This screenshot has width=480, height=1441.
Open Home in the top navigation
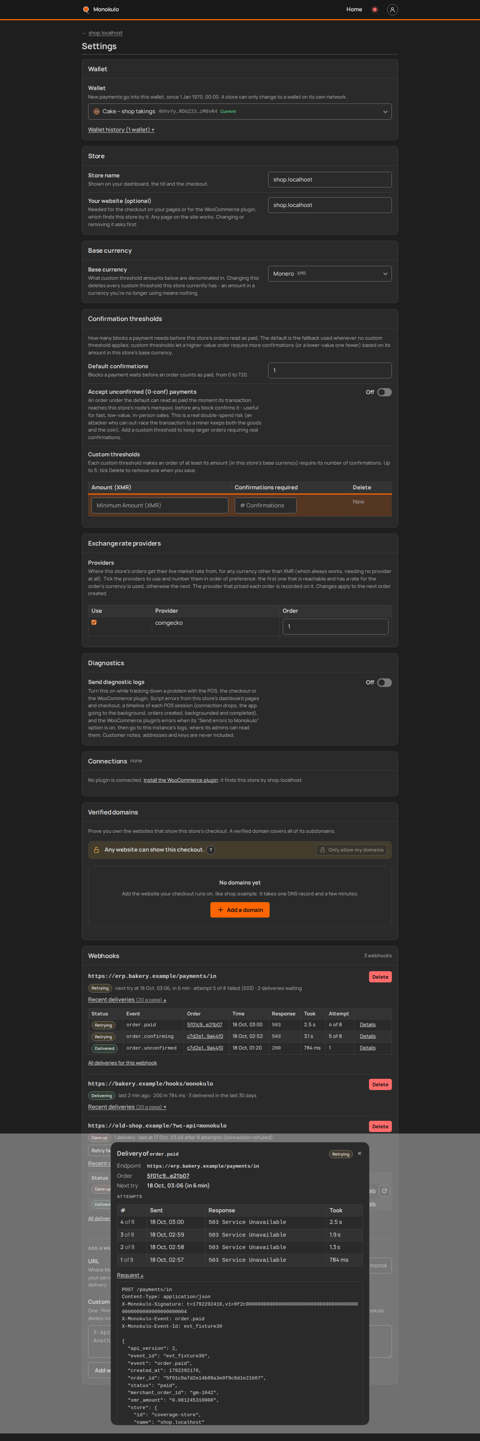[354, 9]
